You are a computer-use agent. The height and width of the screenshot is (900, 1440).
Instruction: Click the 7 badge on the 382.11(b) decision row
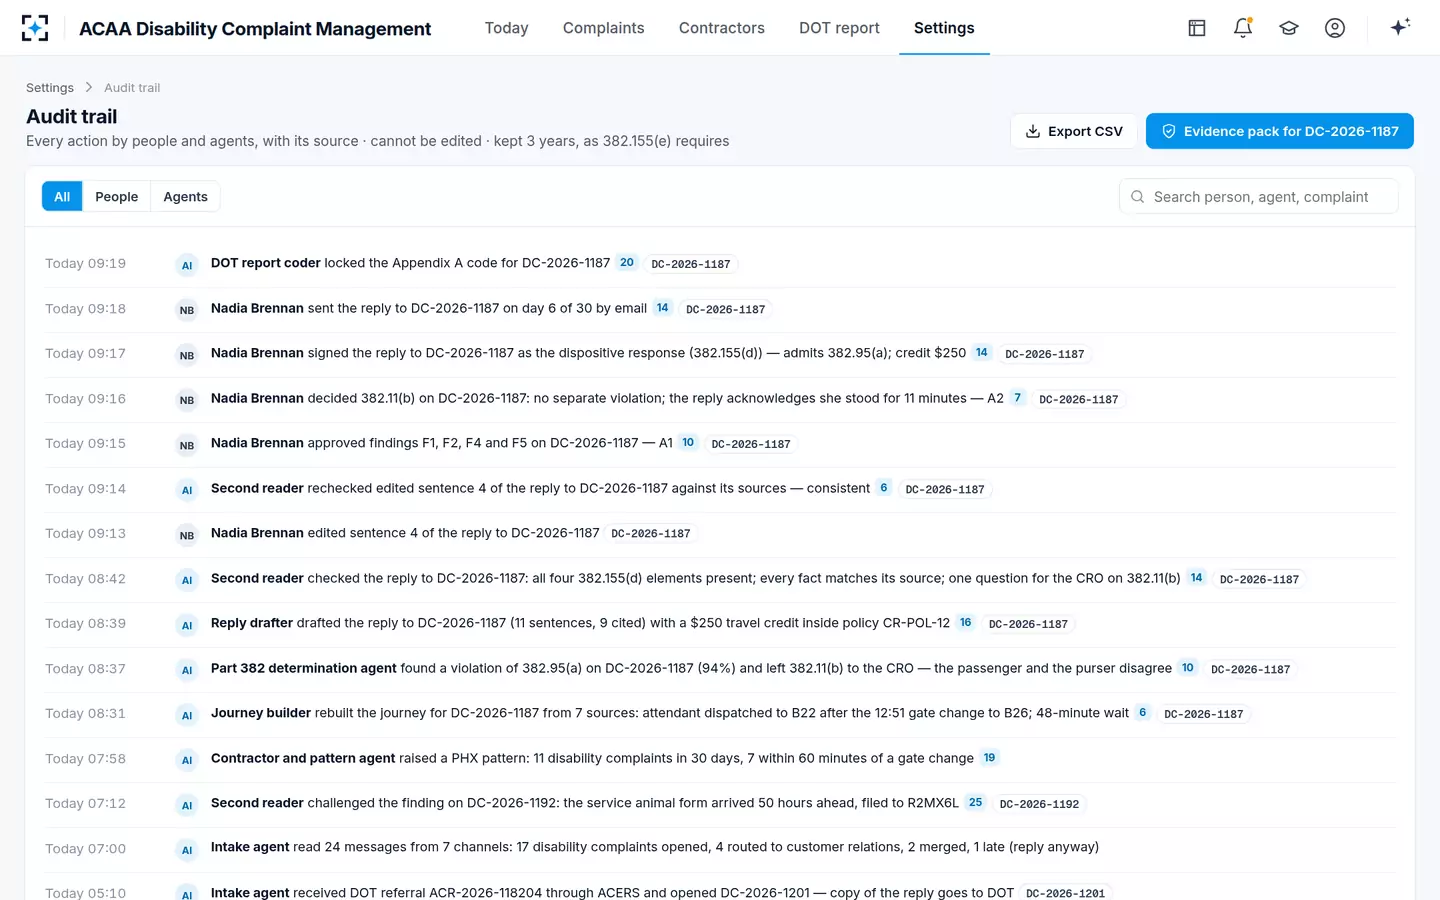pyautogui.click(x=1018, y=398)
